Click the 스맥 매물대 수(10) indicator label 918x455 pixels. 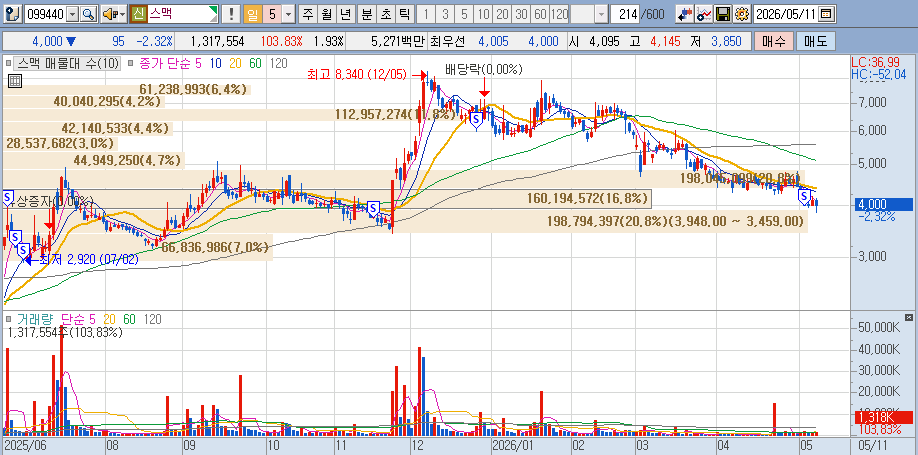pyautogui.click(x=68, y=63)
